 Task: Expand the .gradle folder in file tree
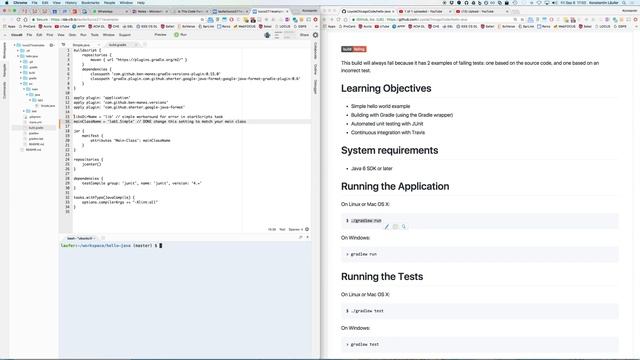(x=21, y=67)
